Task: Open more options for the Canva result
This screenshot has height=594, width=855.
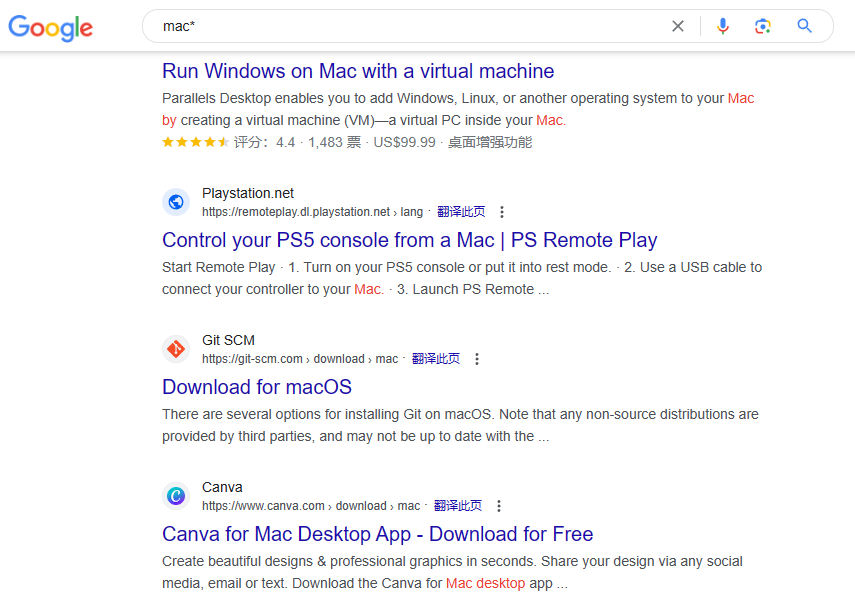Action: click(498, 506)
